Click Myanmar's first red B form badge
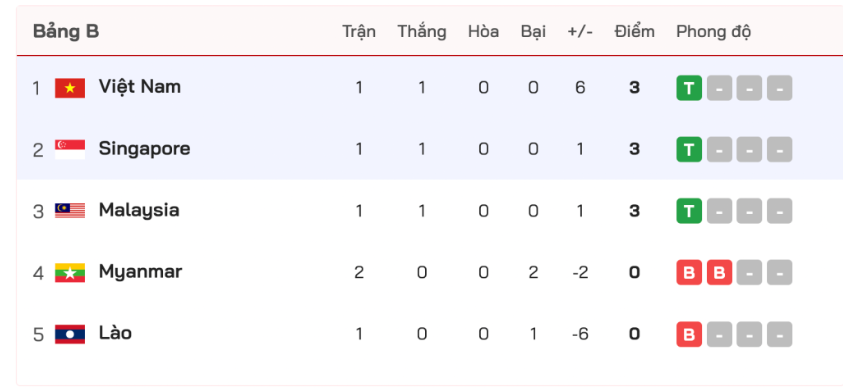This screenshot has height=388, width=843. click(x=689, y=273)
